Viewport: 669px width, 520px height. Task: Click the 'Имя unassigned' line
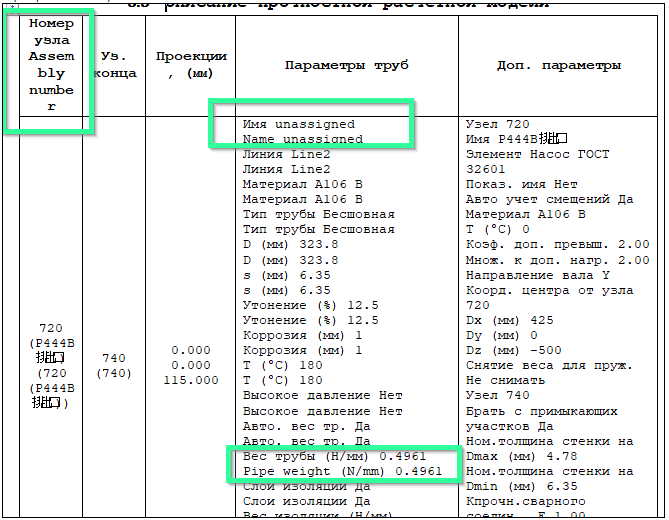pyautogui.click(x=298, y=125)
